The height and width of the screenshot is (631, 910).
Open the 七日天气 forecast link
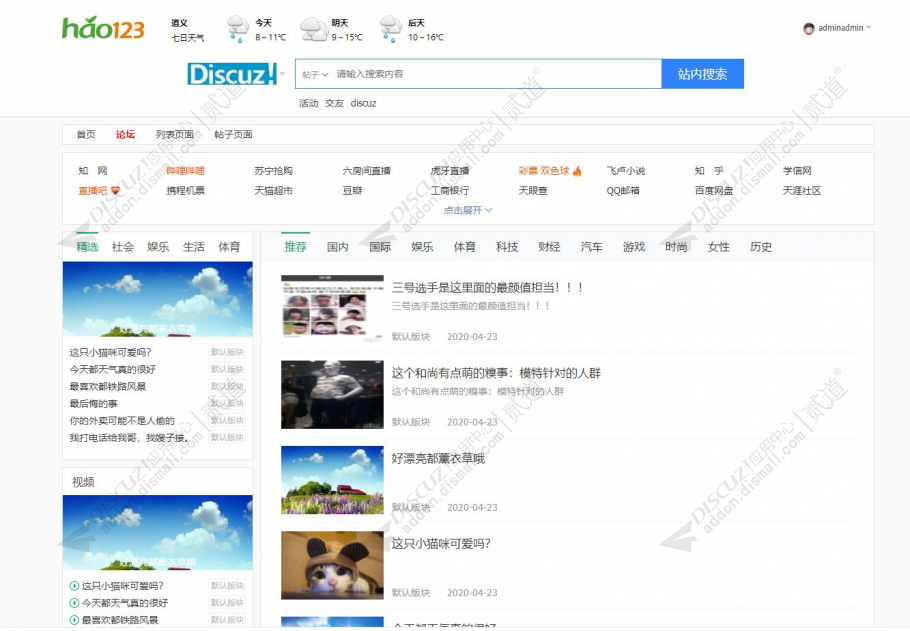pyautogui.click(x=187, y=38)
